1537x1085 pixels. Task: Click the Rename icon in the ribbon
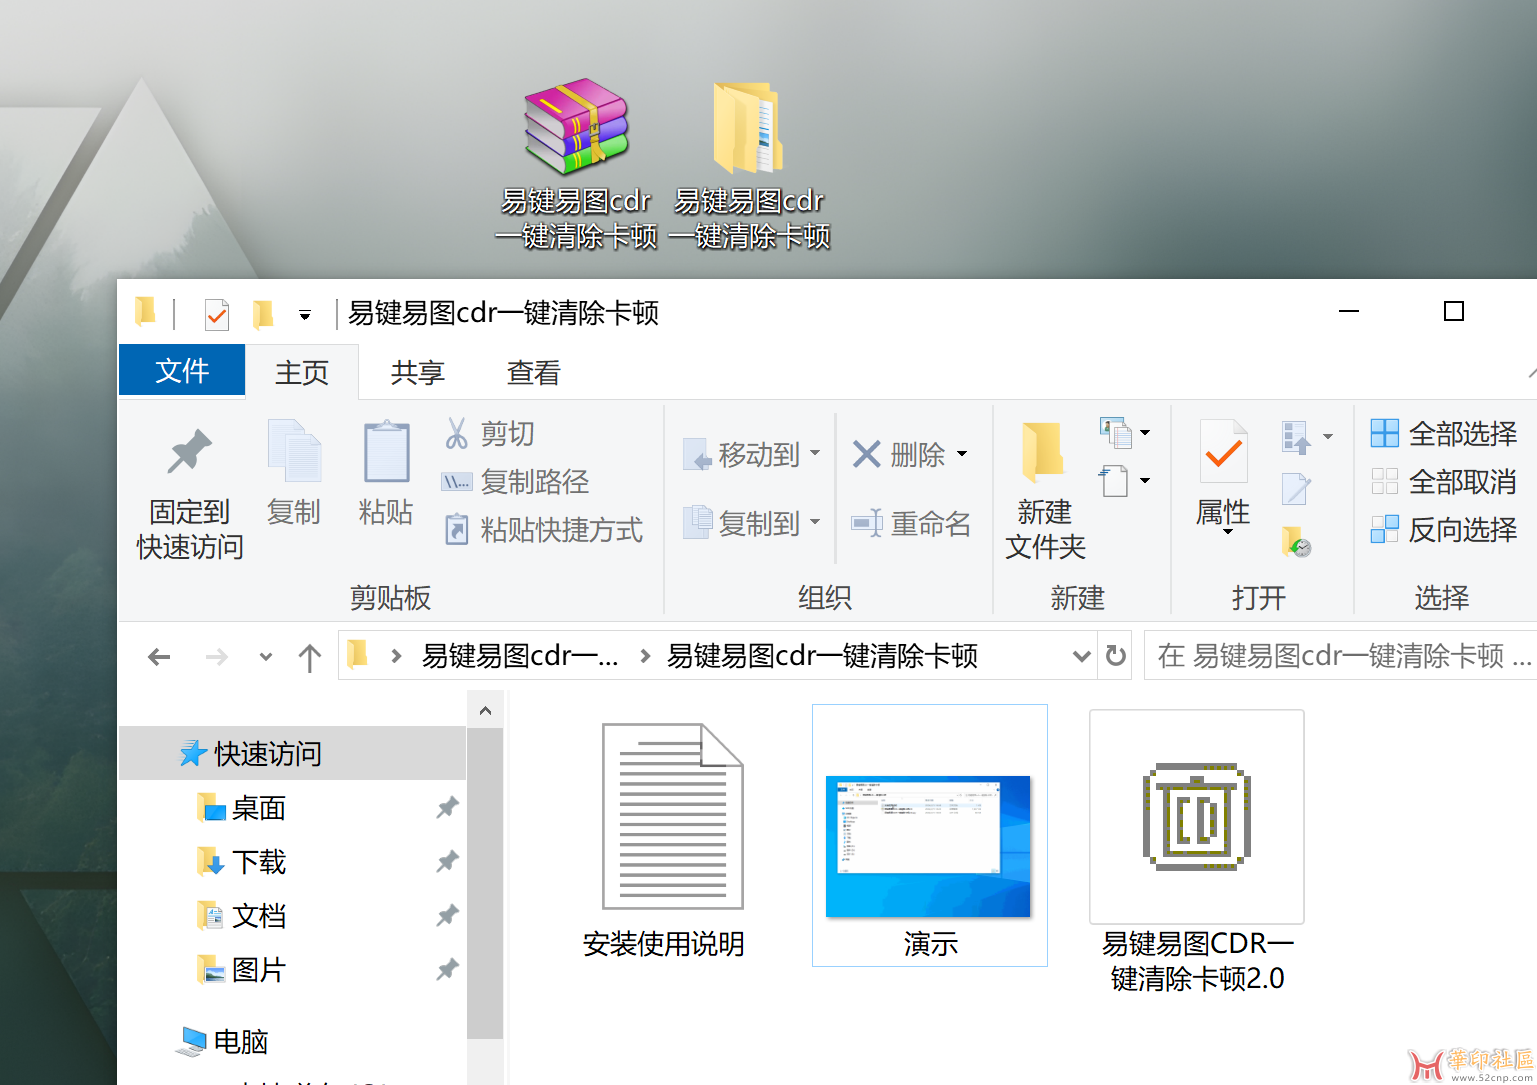tap(866, 523)
